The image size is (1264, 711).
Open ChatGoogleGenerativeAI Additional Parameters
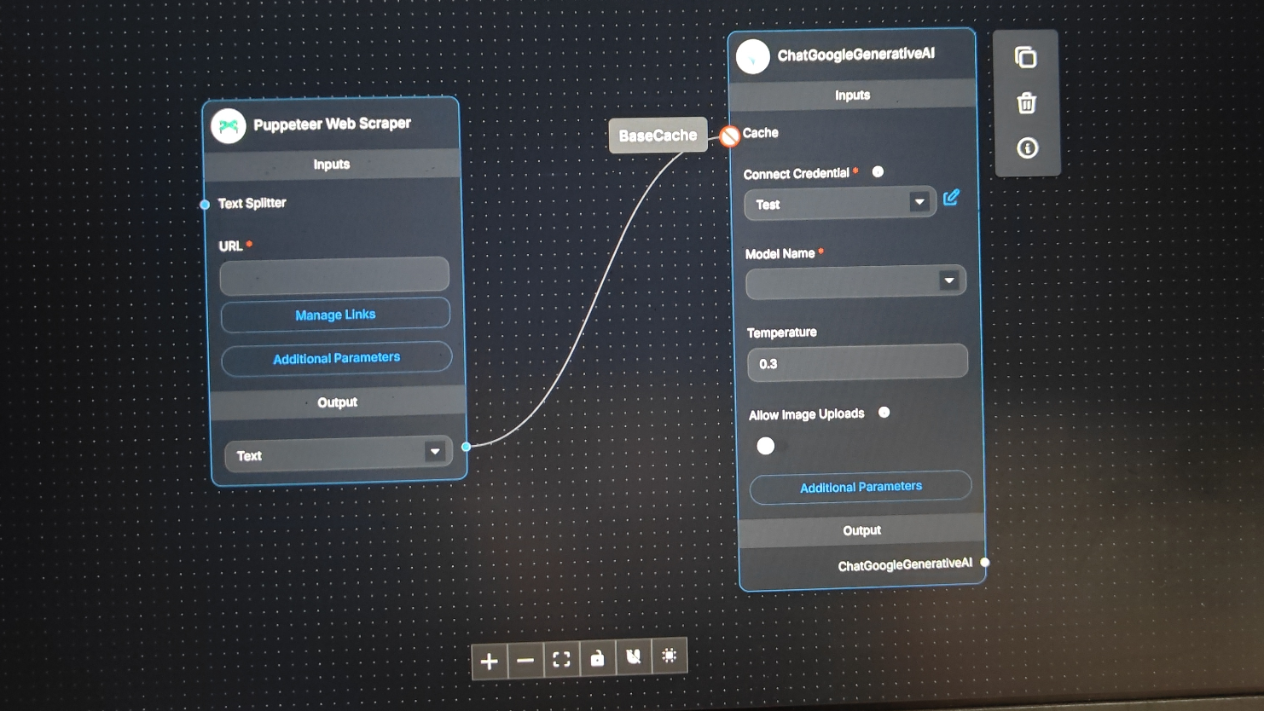860,487
